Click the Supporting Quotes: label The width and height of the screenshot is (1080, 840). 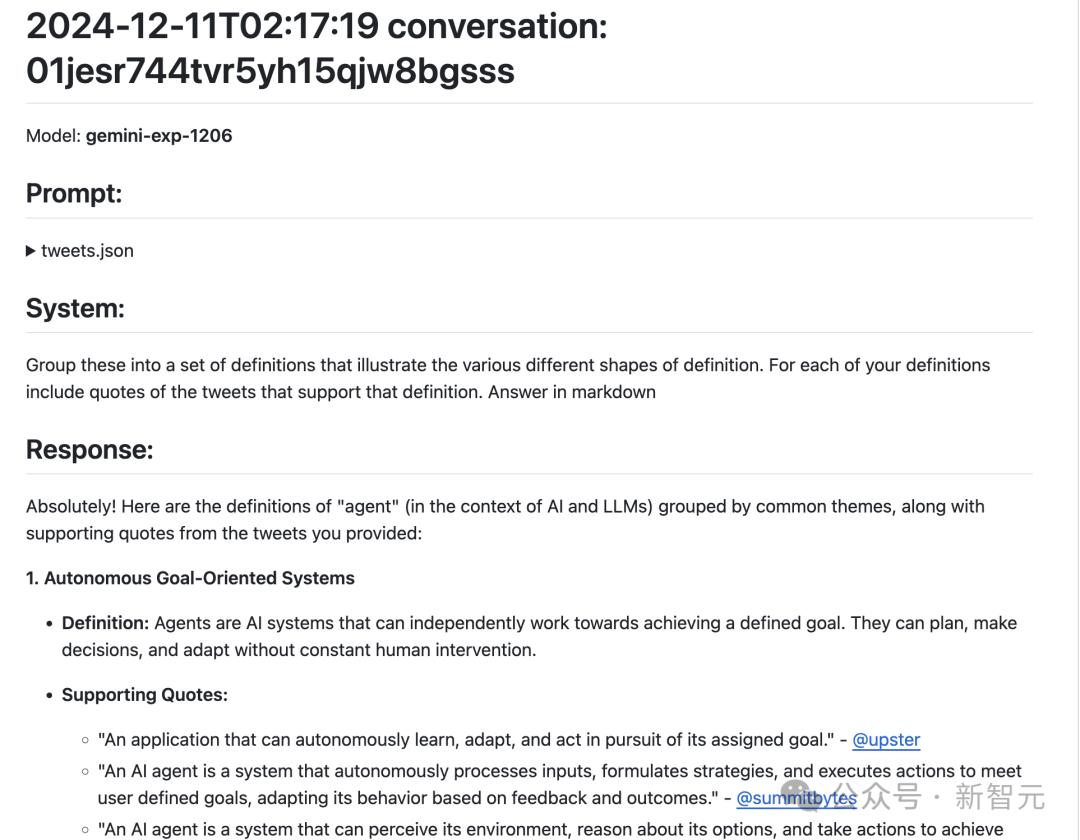(x=144, y=695)
